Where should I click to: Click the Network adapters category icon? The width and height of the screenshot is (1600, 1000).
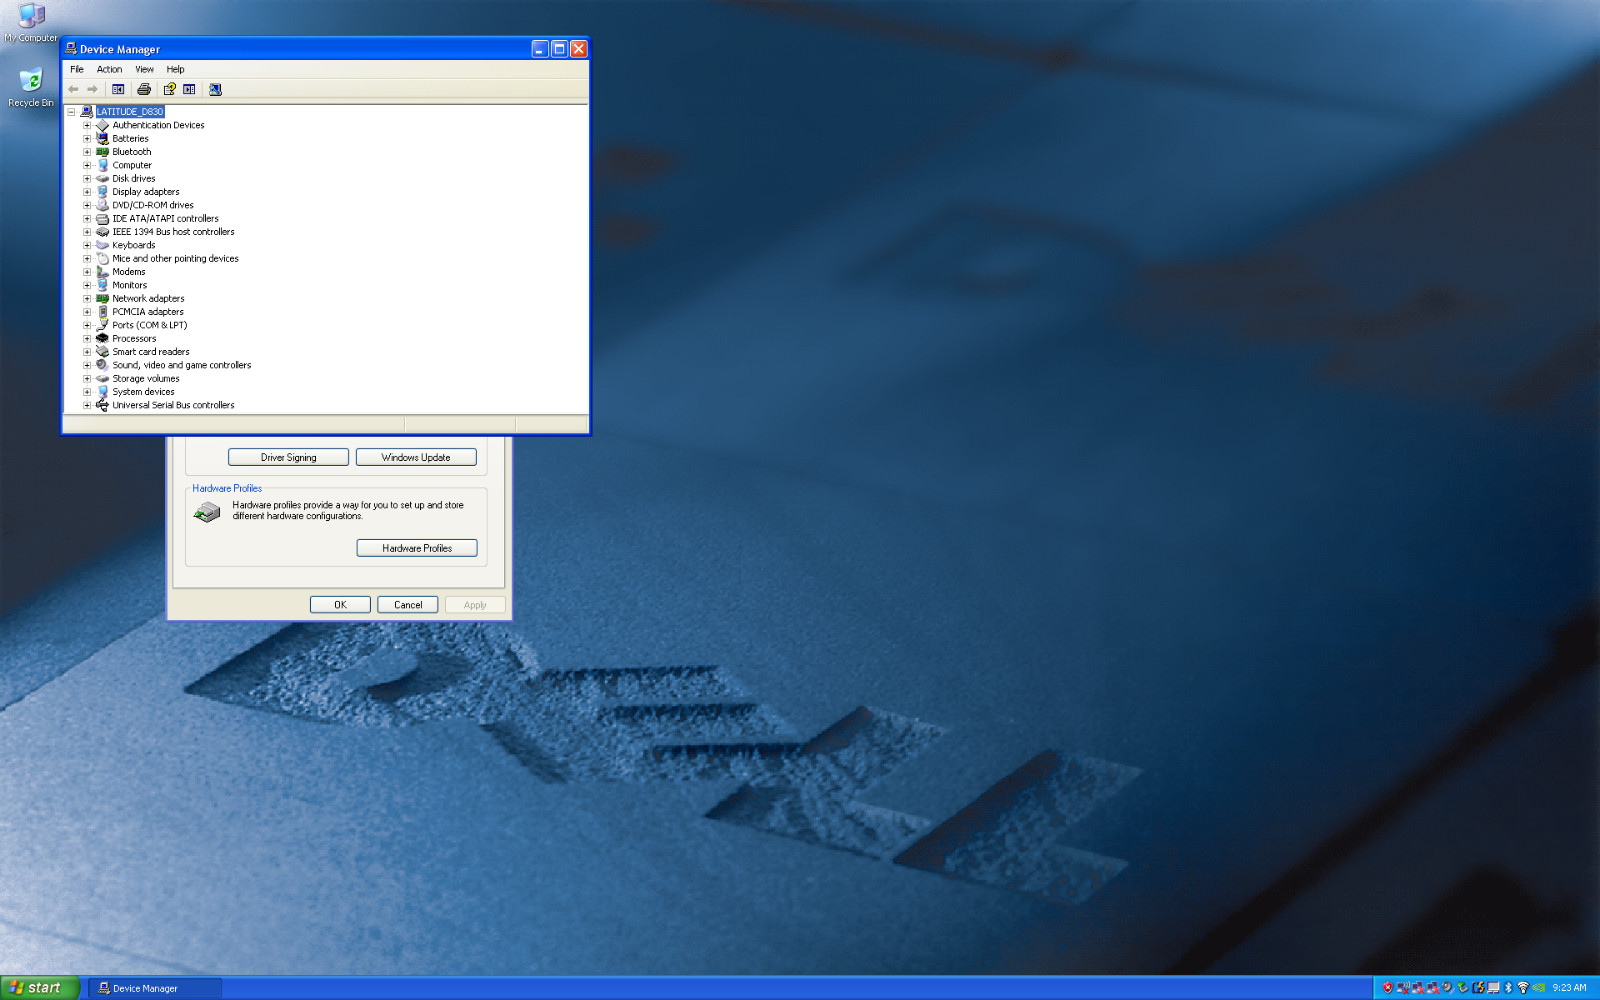(x=102, y=298)
